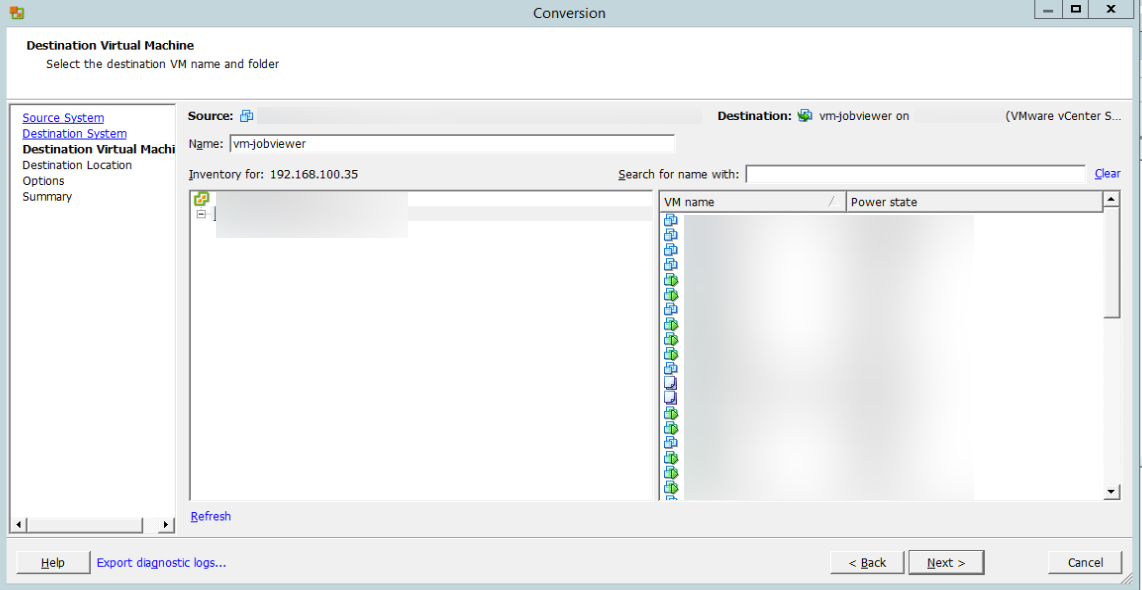This screenshot has width=1142, height=590.
Task: Collapse the inventory tree node under the root
Action: pyautogui.click(x=201, y=214)
